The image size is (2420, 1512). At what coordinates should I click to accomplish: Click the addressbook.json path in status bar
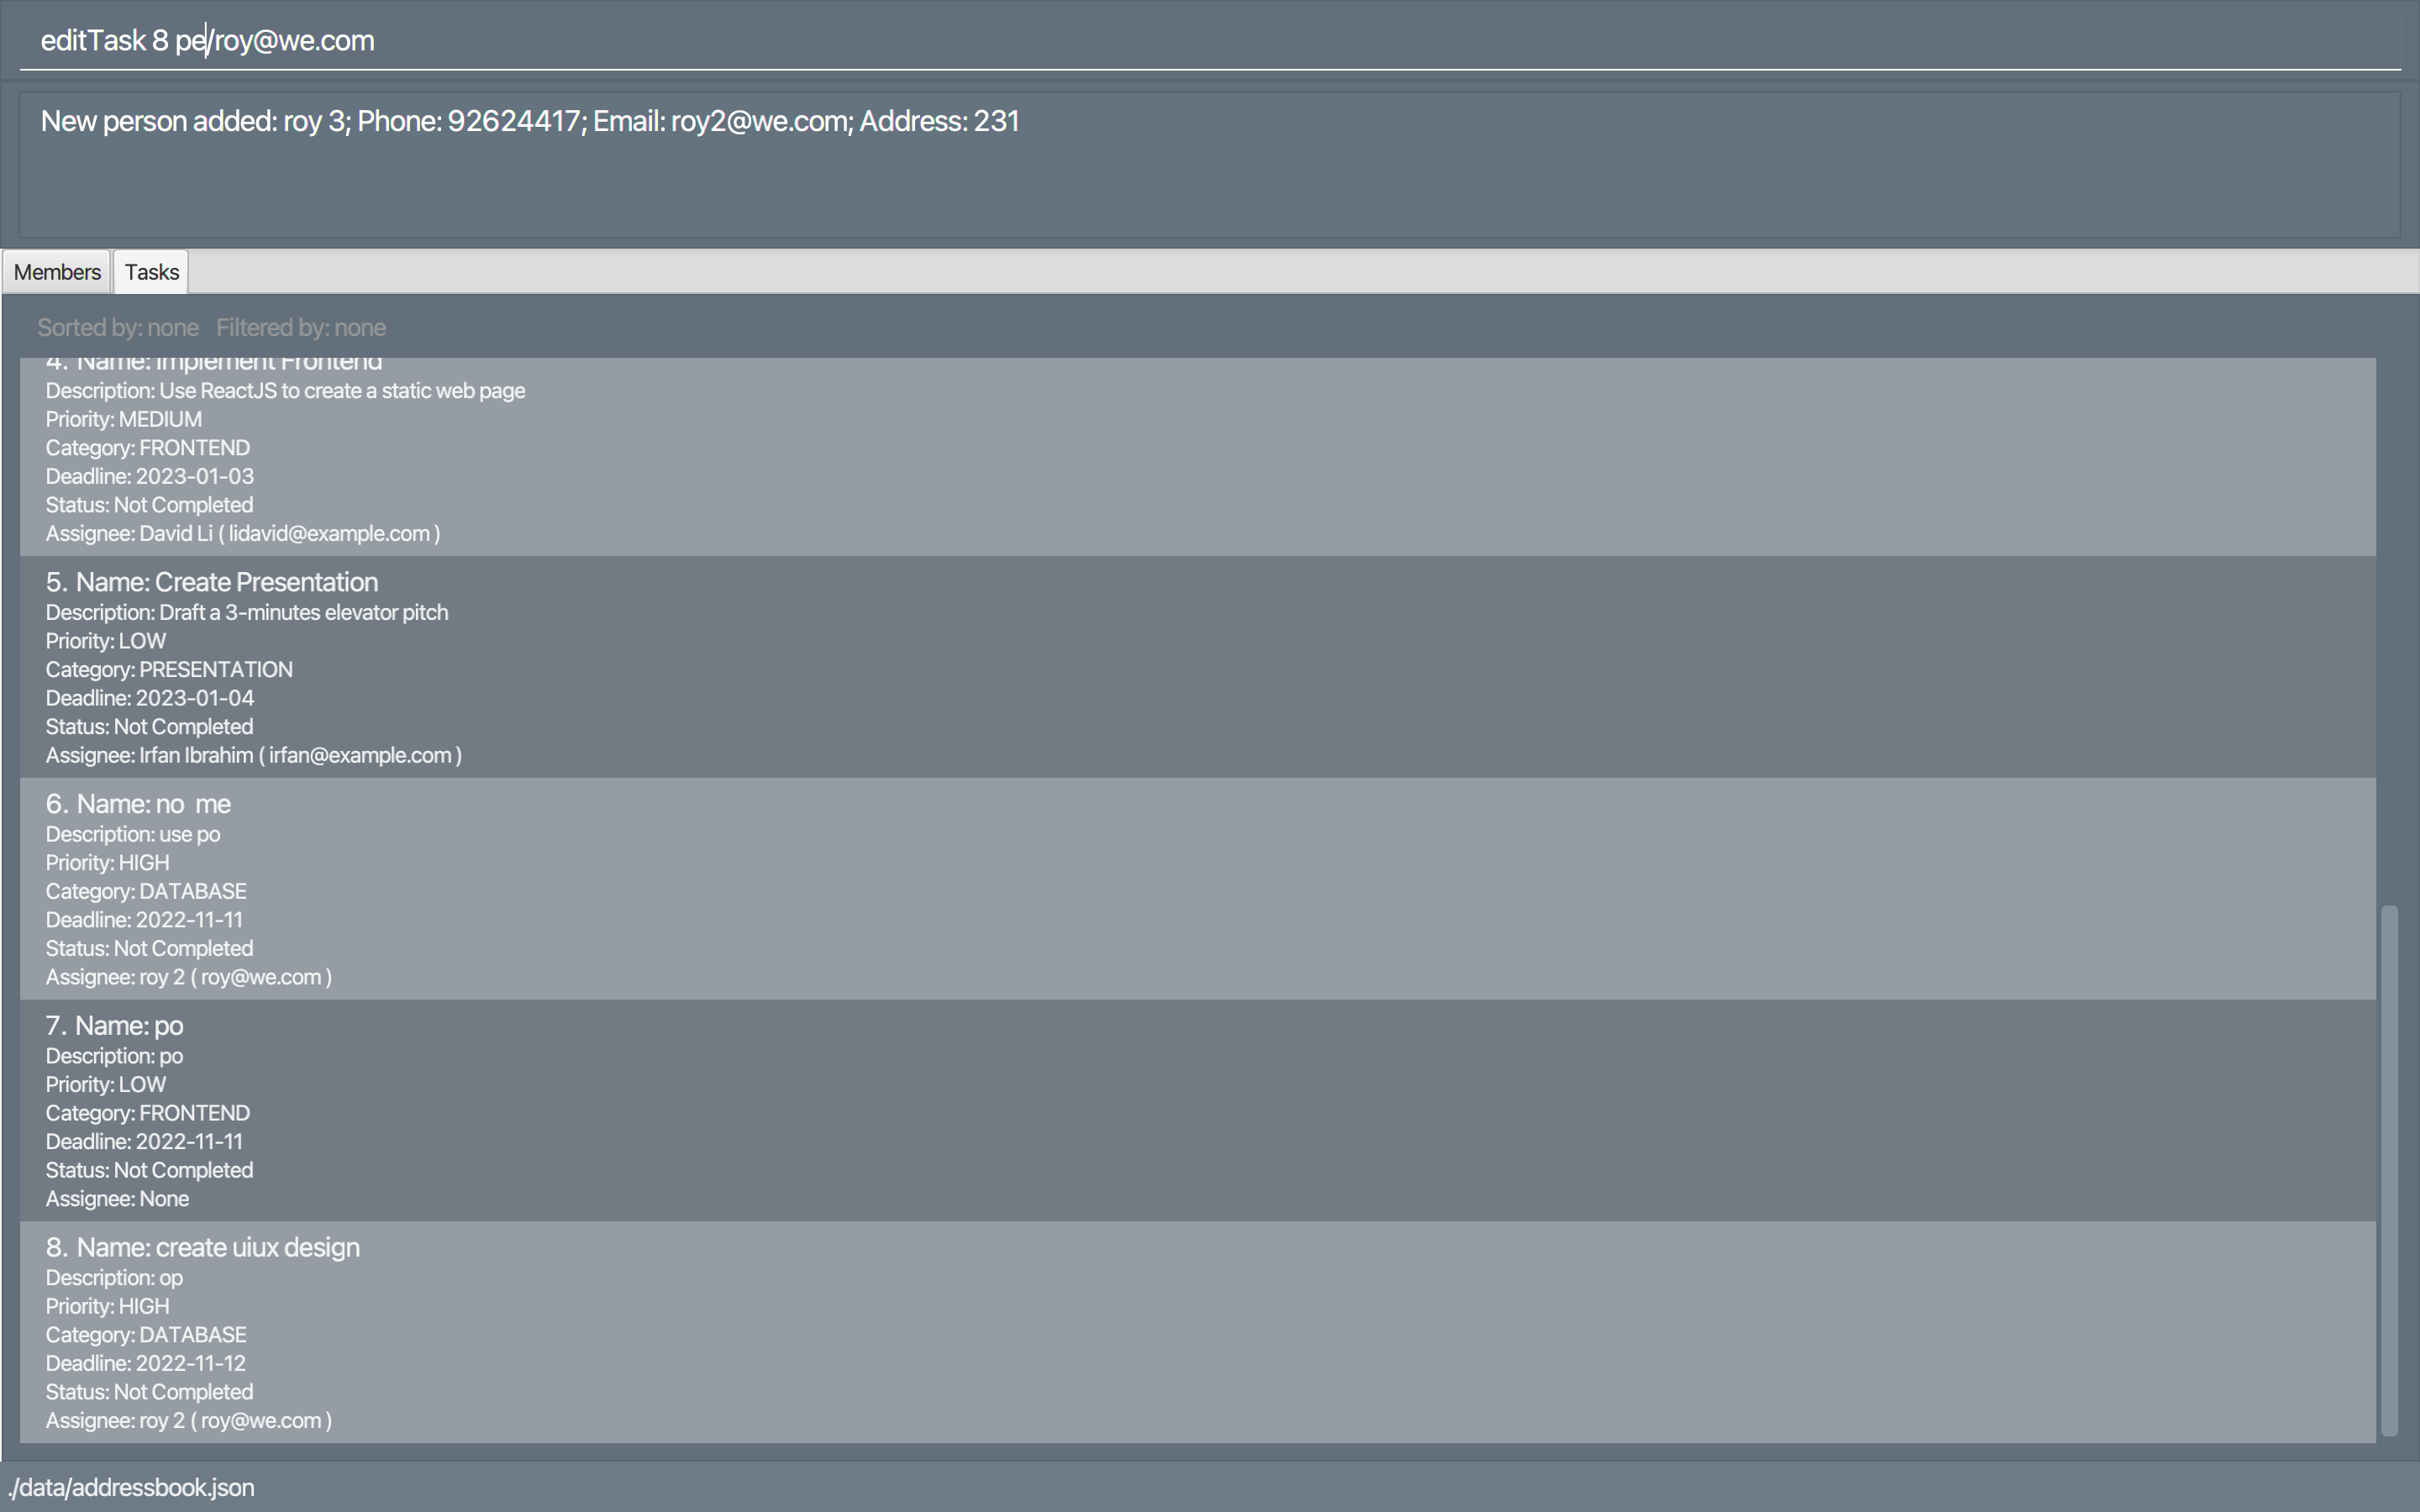132,1488
